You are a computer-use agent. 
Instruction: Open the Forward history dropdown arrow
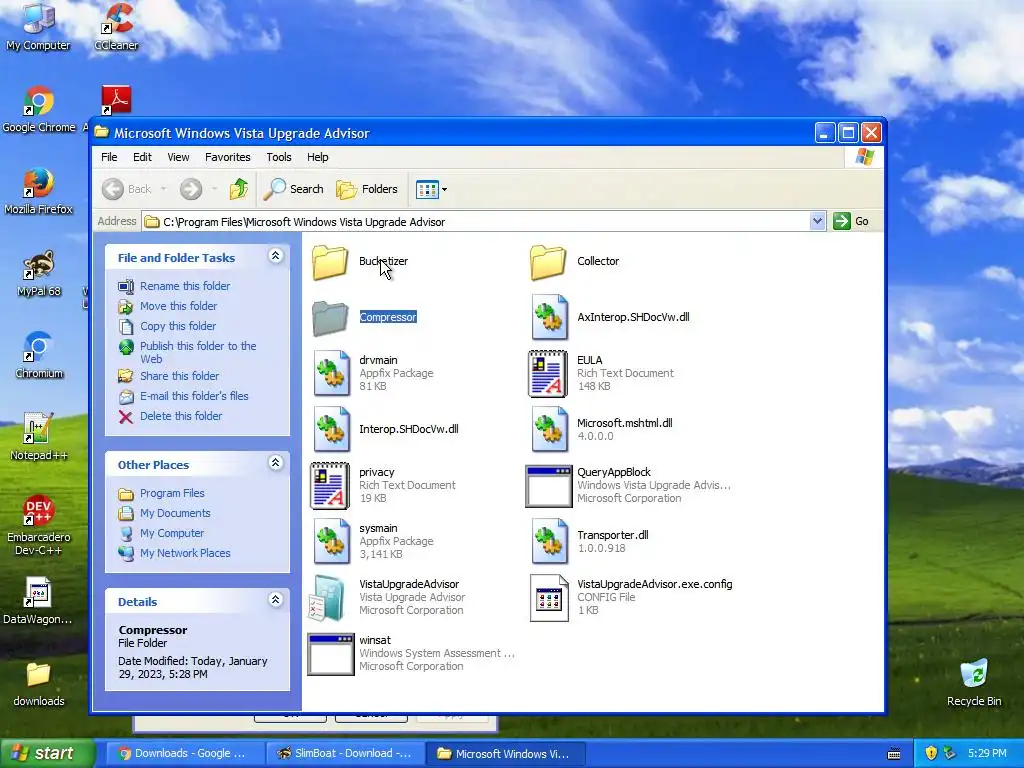tap(214, 189)
